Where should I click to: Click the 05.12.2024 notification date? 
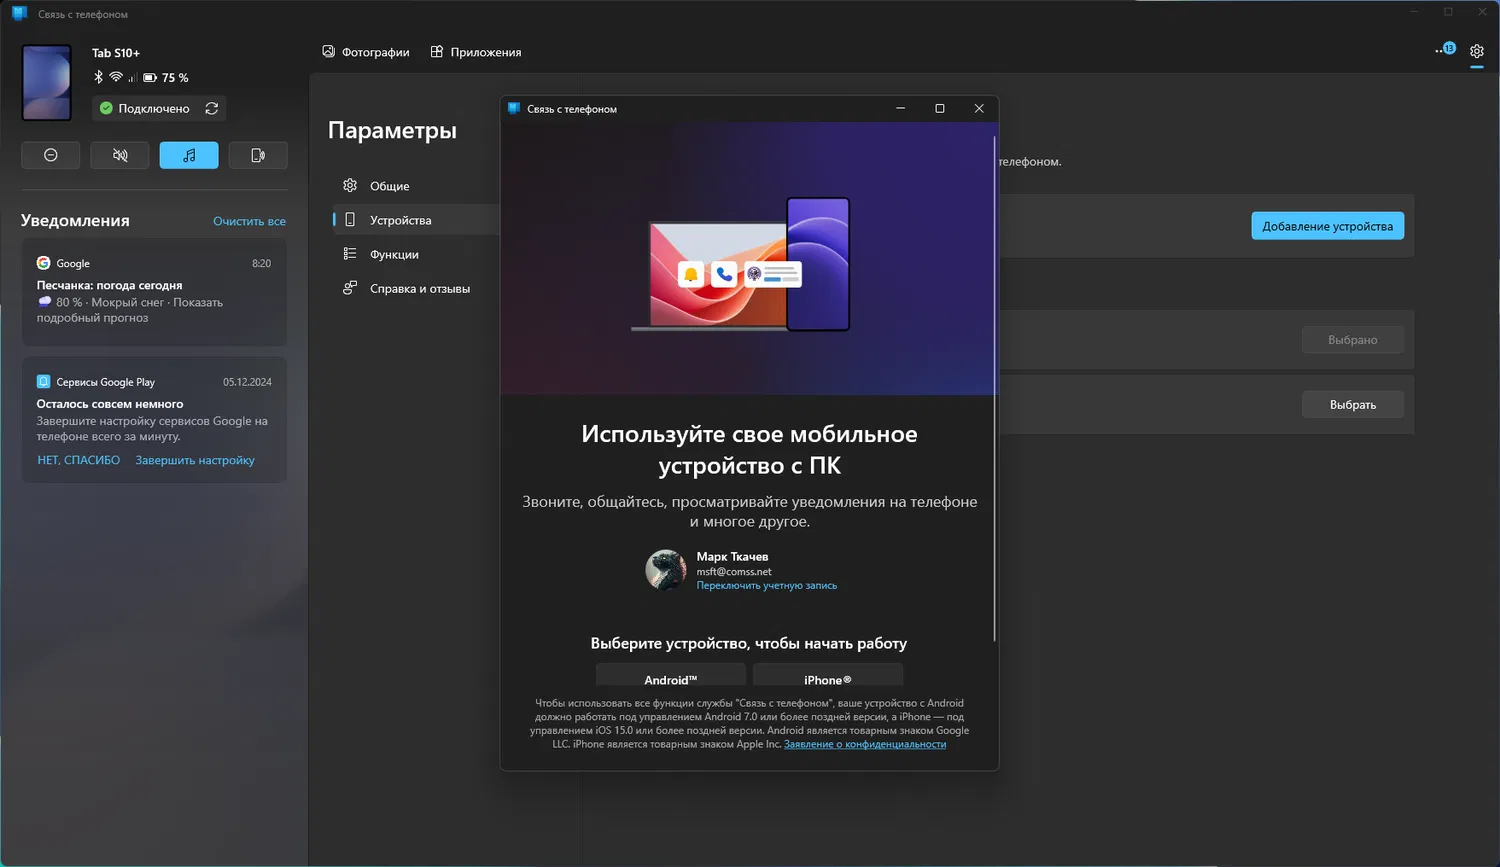click(247, 382)
